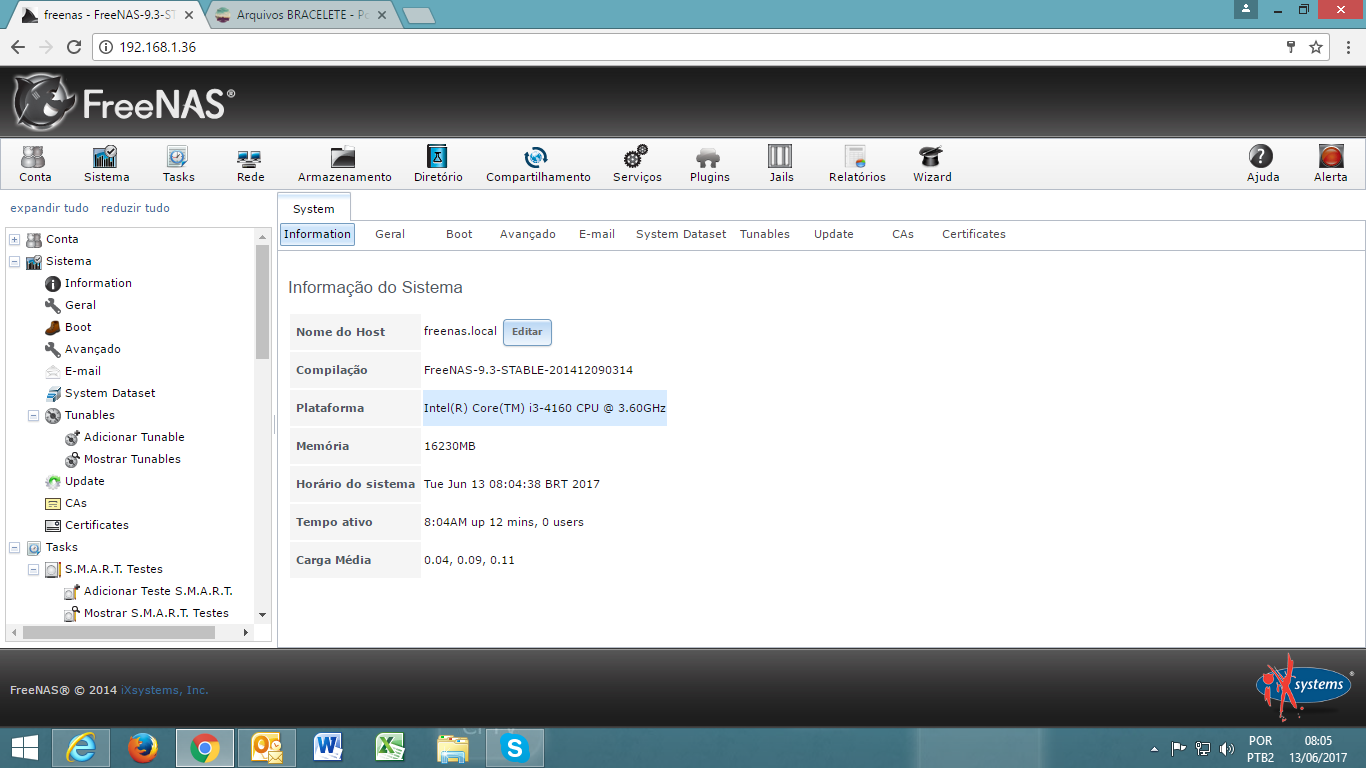Go back in browser history
The height and width of the screenshot is (768, 1366).
[x=18, y=47]
